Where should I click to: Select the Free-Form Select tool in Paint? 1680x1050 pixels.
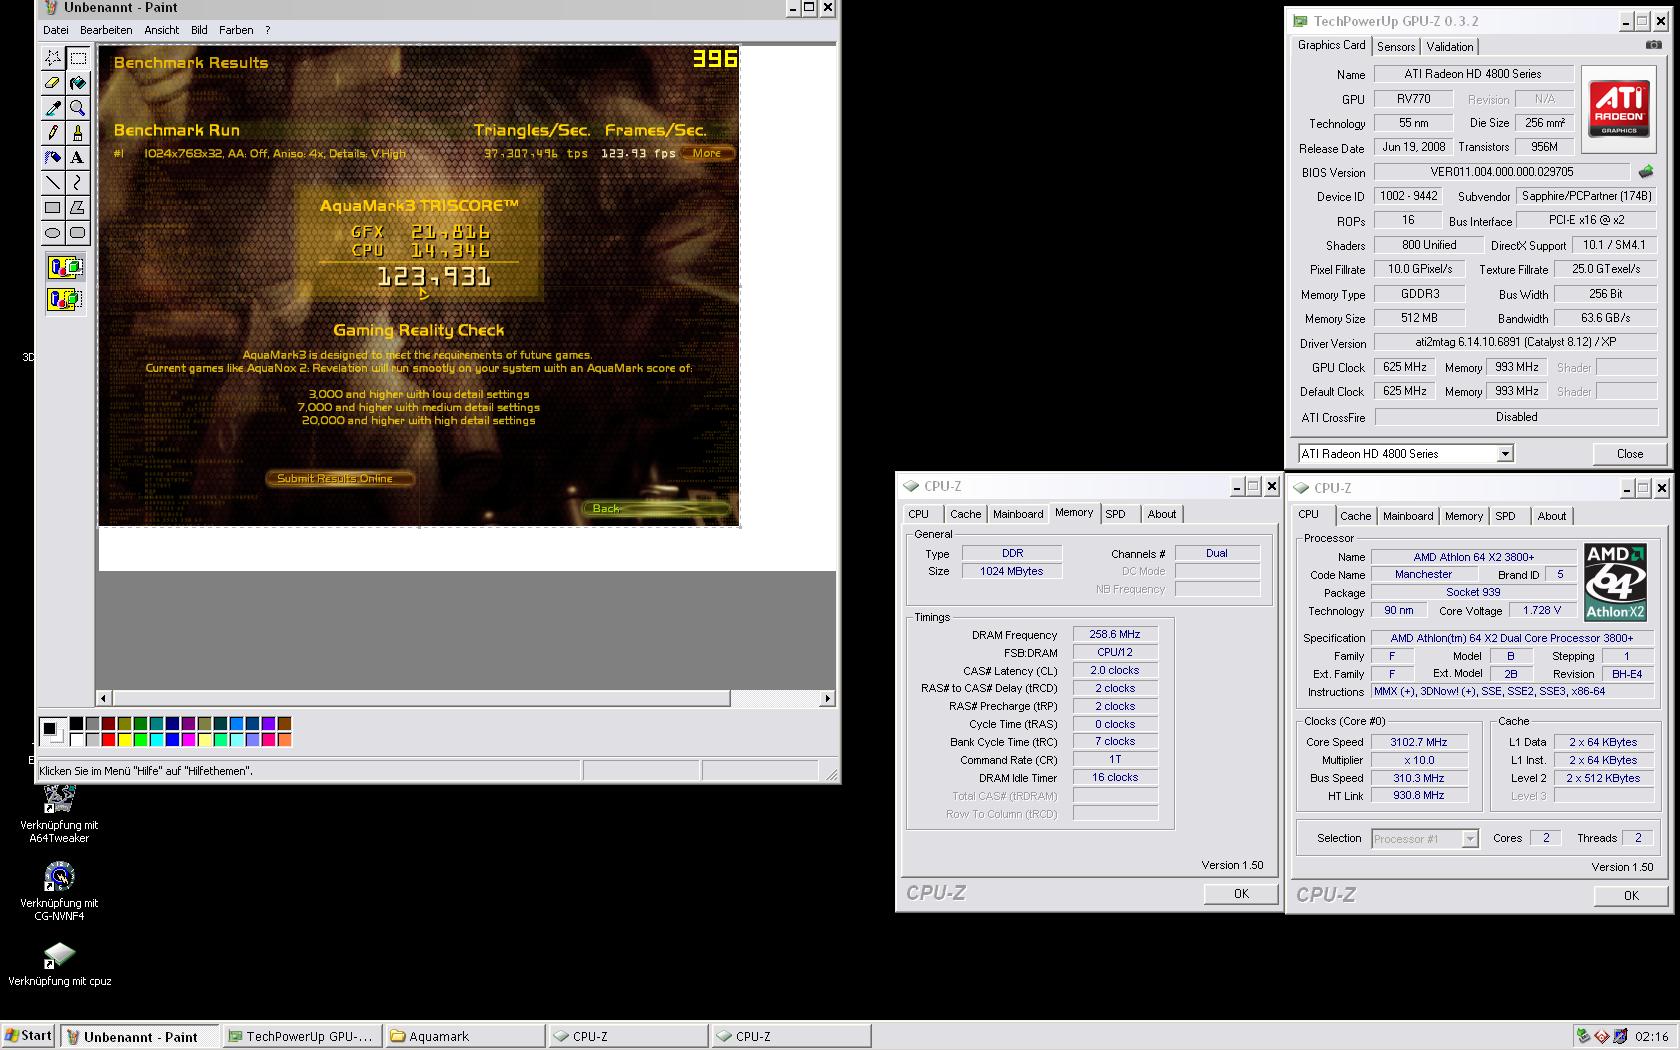pos(52,58)
